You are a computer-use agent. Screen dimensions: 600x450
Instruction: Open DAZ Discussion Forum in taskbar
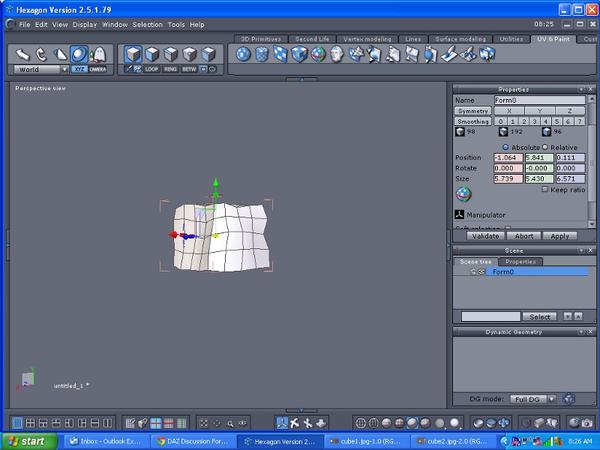(x=194, y=441)
